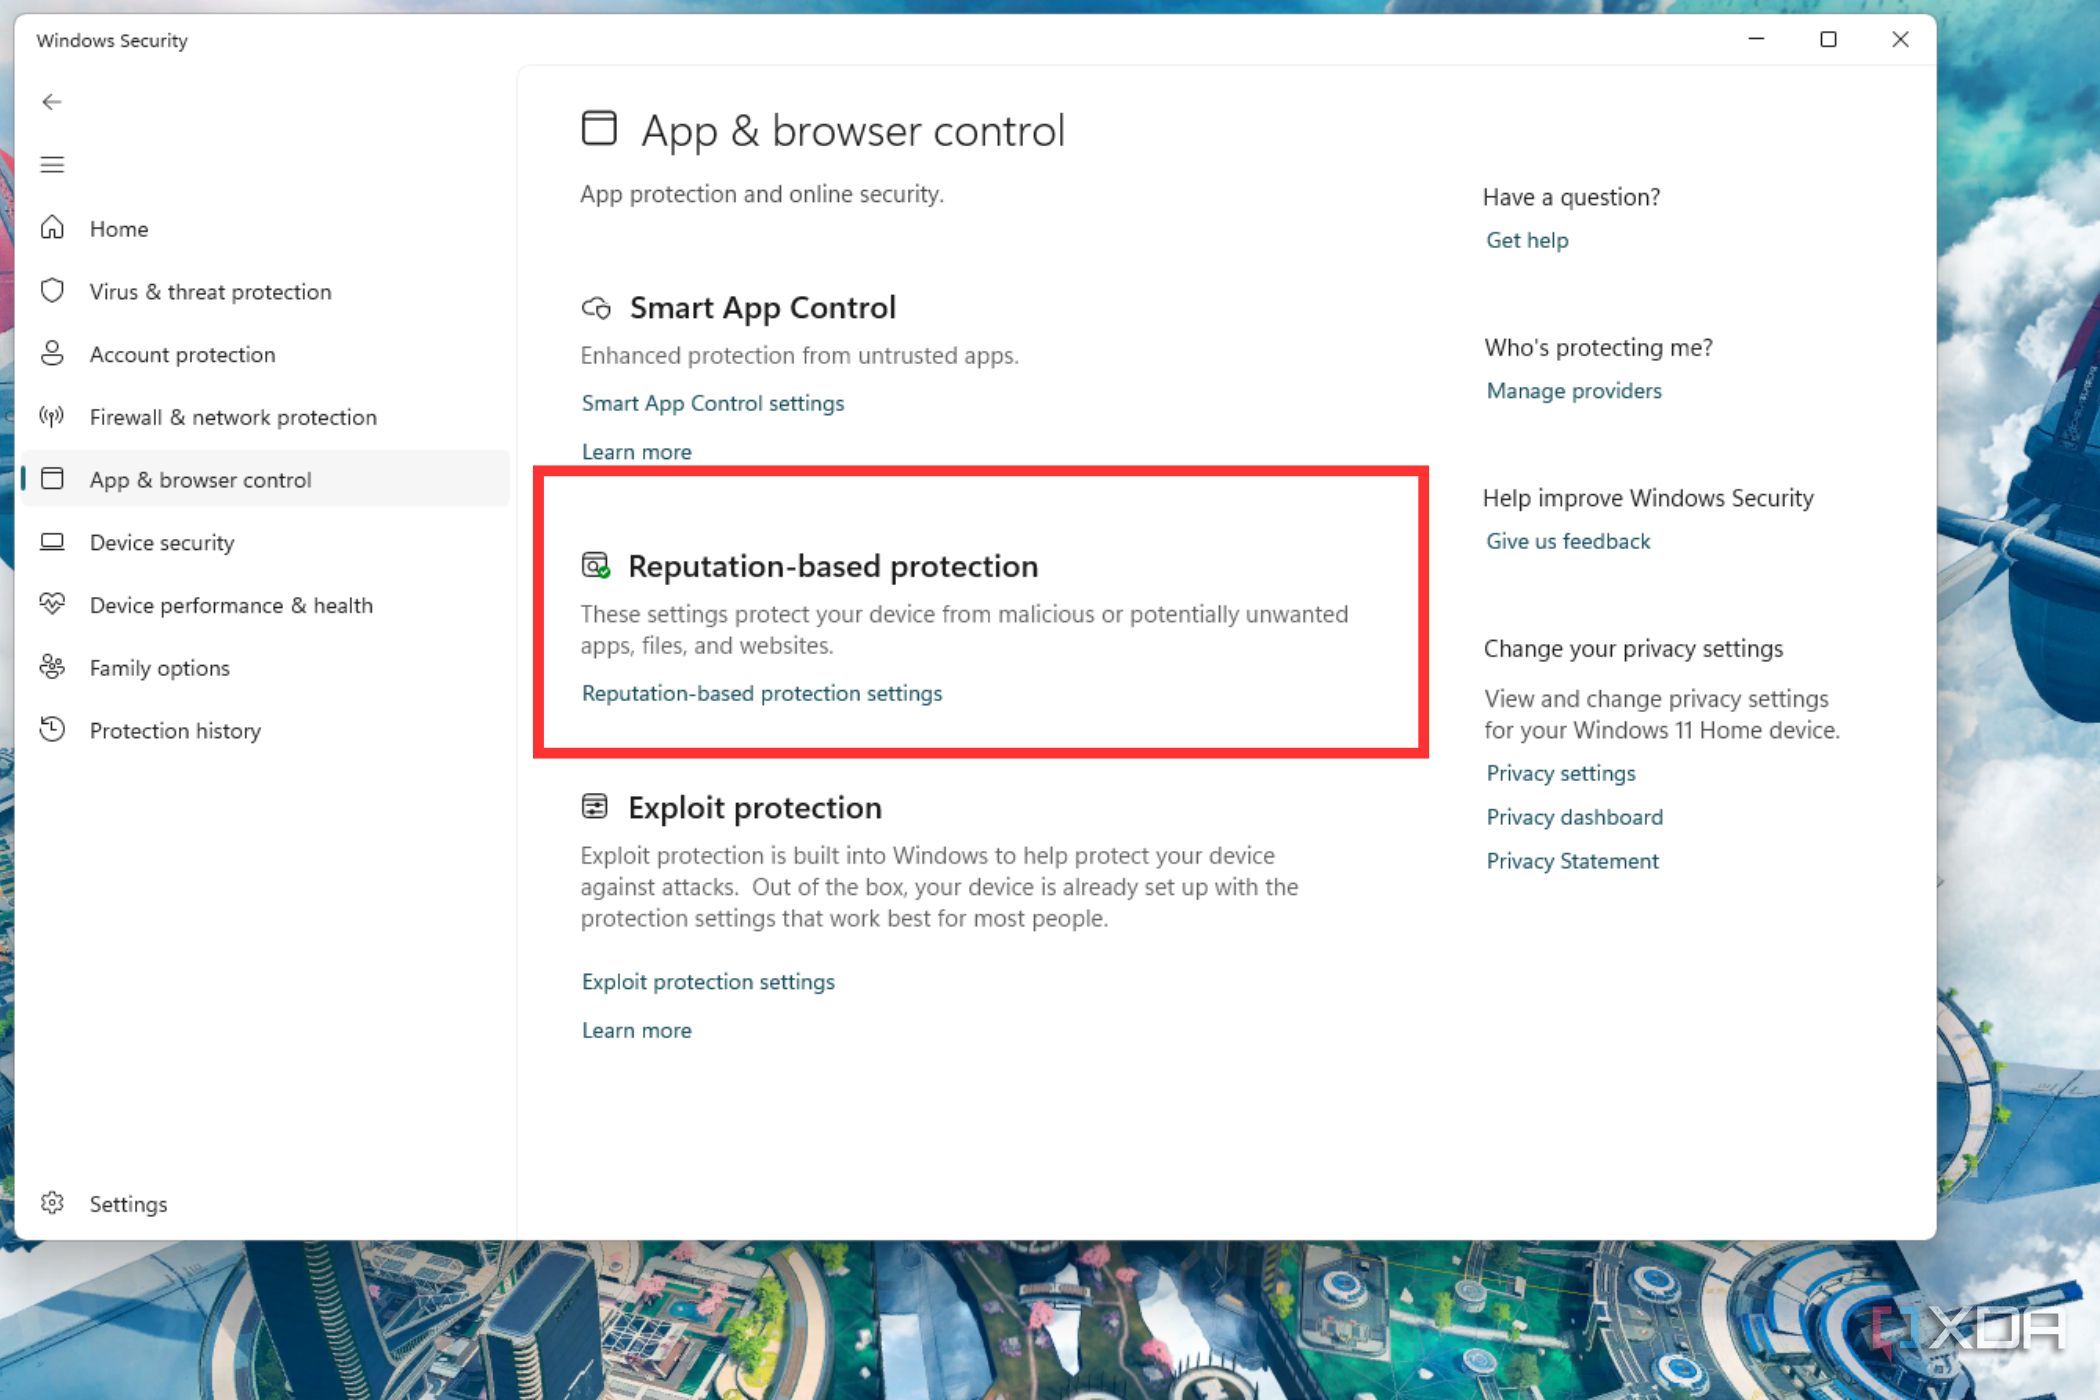Screen dimensions: 2100x1400
Task: Click the Smart App Control cloud icon
Action: (598, 309)
